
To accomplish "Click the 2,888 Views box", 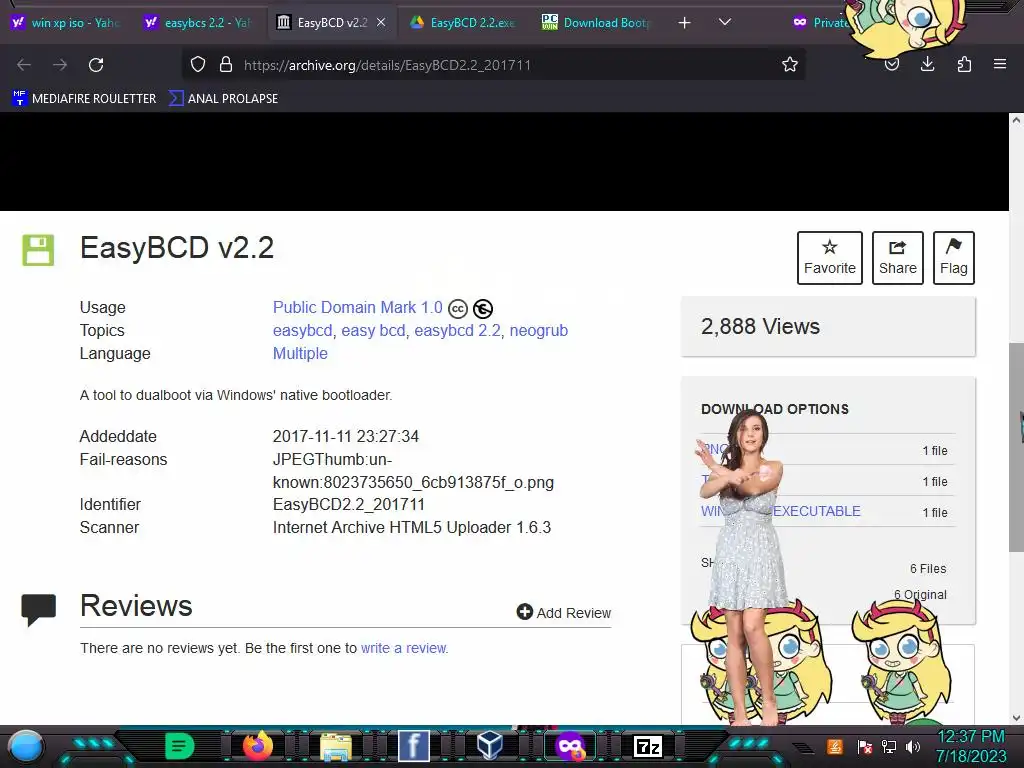I will pos(828,327).
